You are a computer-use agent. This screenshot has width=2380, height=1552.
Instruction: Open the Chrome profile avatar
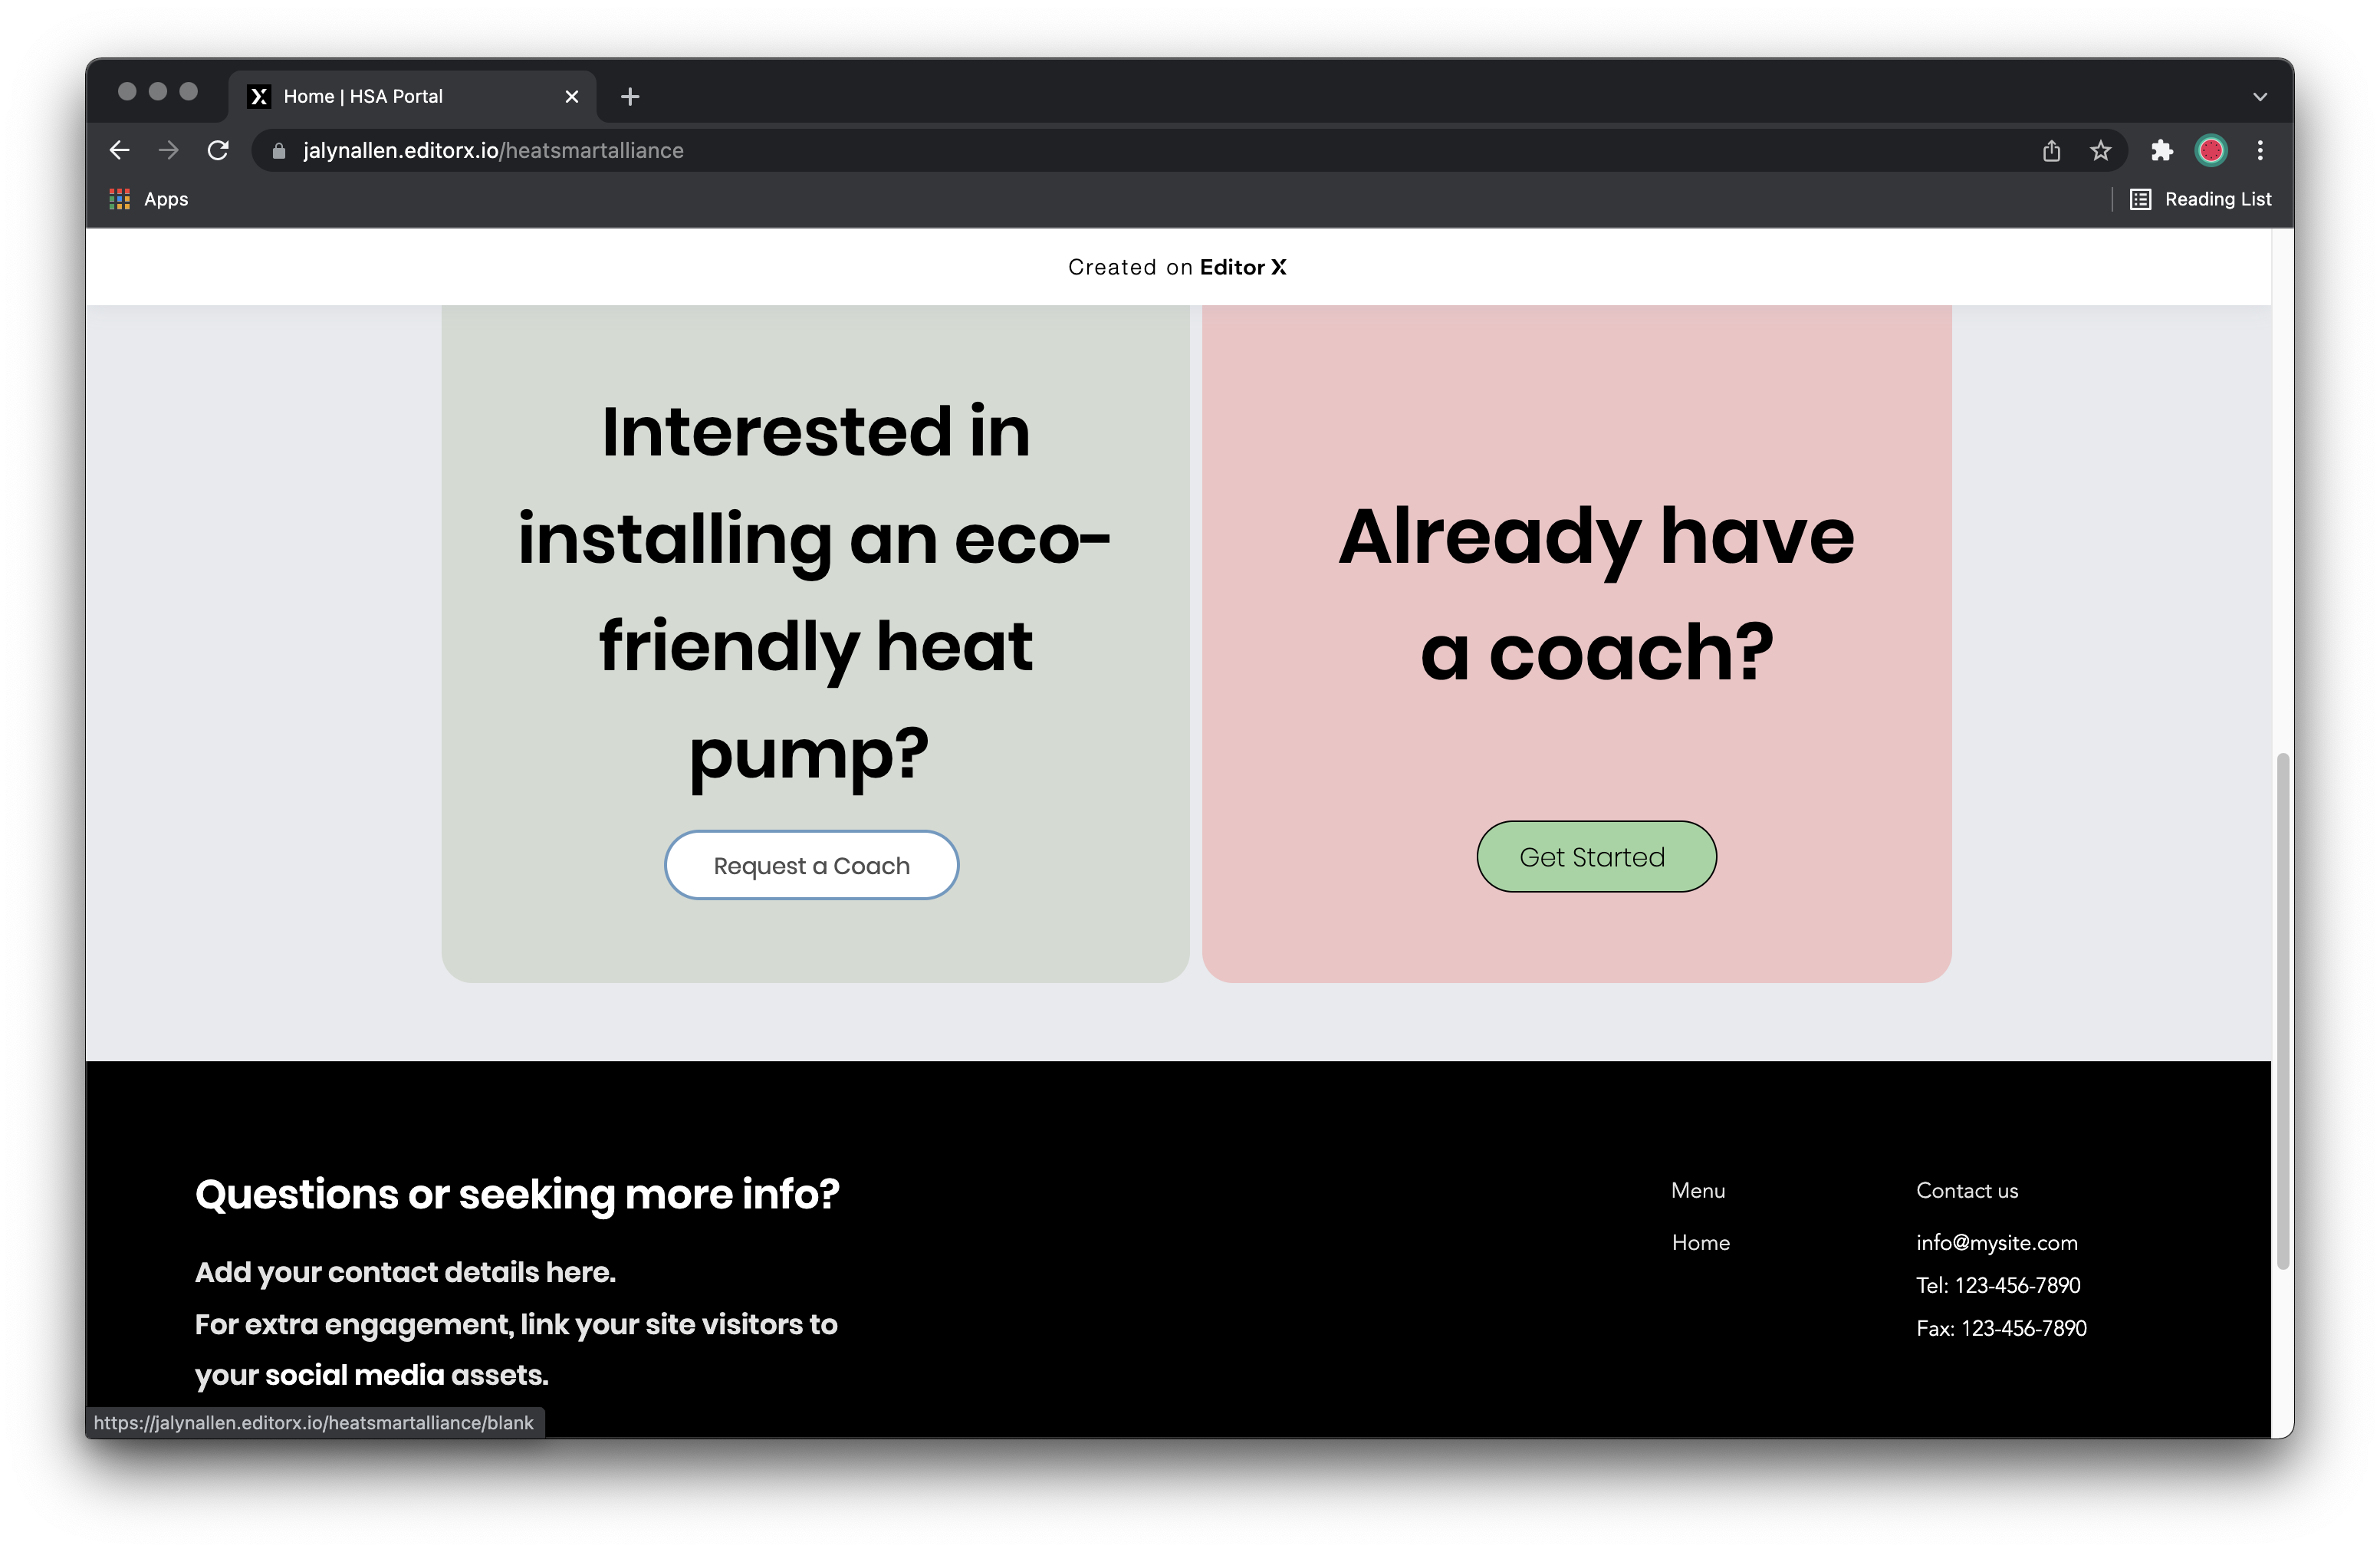pyautogui.click(x=2210, y=150)
